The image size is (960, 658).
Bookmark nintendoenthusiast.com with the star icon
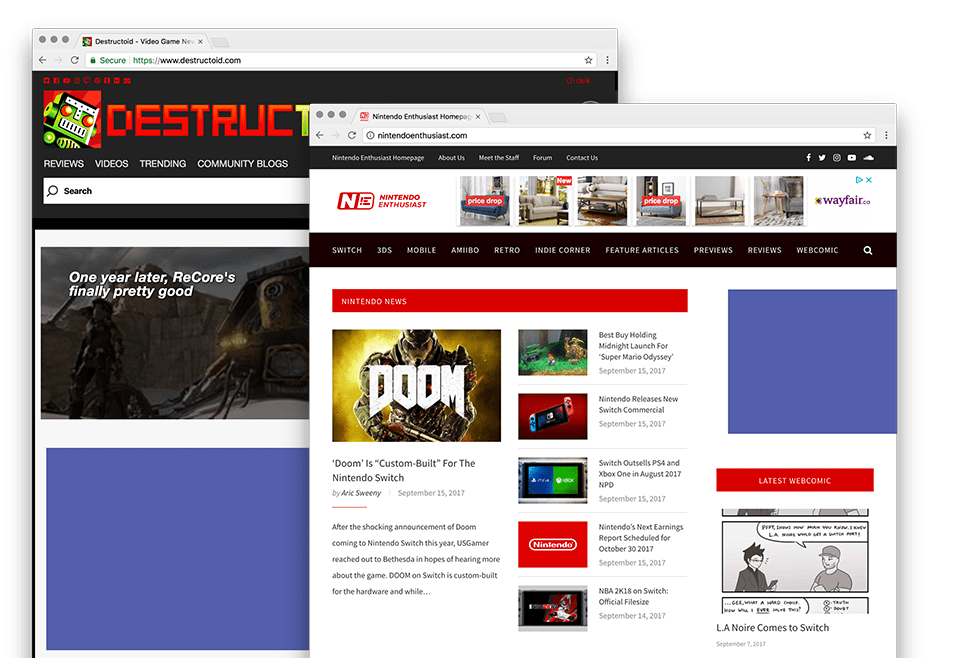[x=867, y=135]
